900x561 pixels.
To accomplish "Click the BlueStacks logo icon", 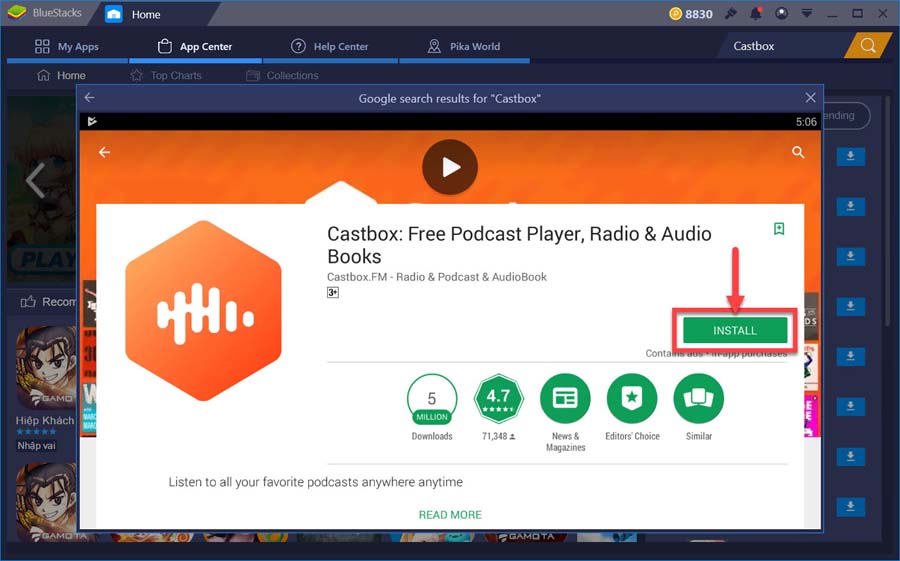I will point(16,12).
